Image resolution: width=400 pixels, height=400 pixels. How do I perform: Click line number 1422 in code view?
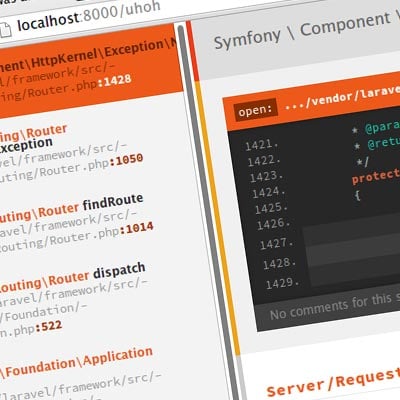tap(264, 161)
